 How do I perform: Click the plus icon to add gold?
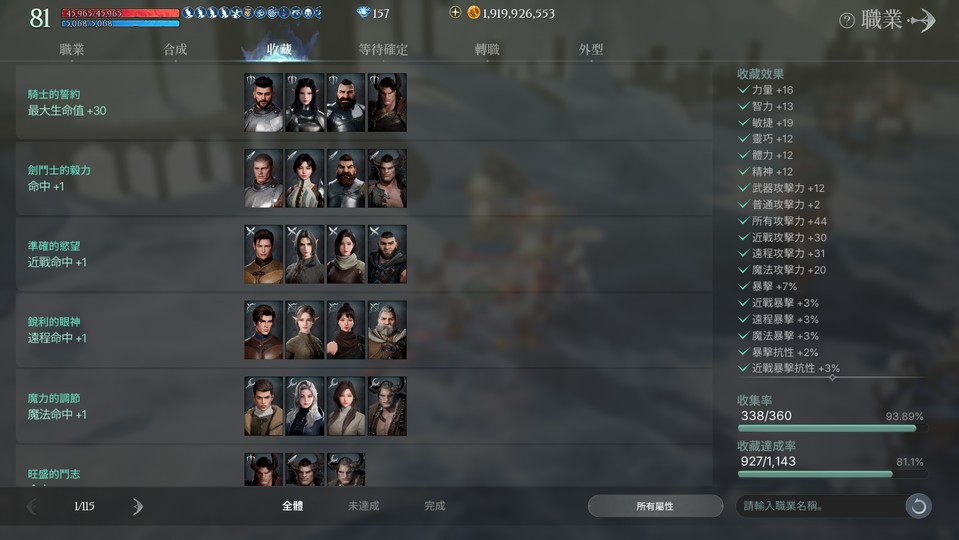455,12
